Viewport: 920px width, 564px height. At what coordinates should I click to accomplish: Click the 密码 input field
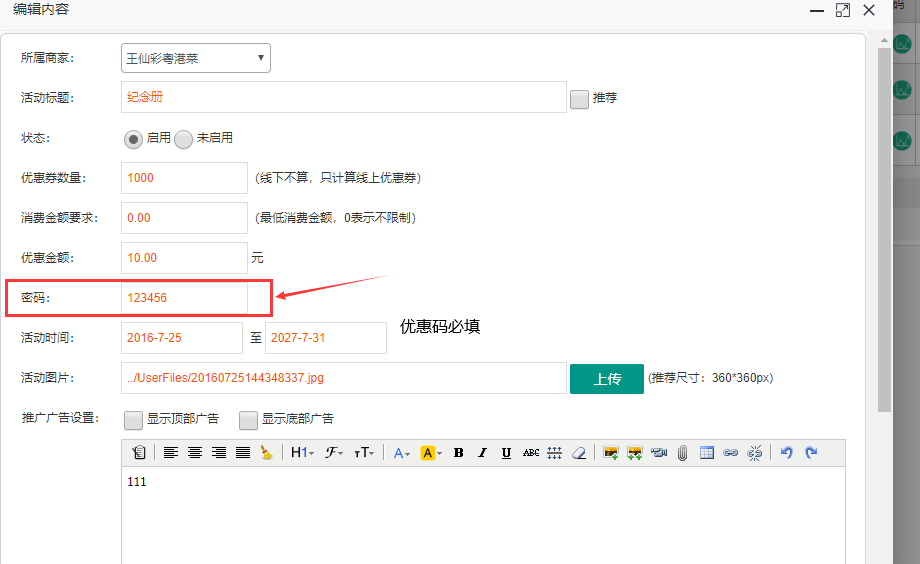pos(184,298)
